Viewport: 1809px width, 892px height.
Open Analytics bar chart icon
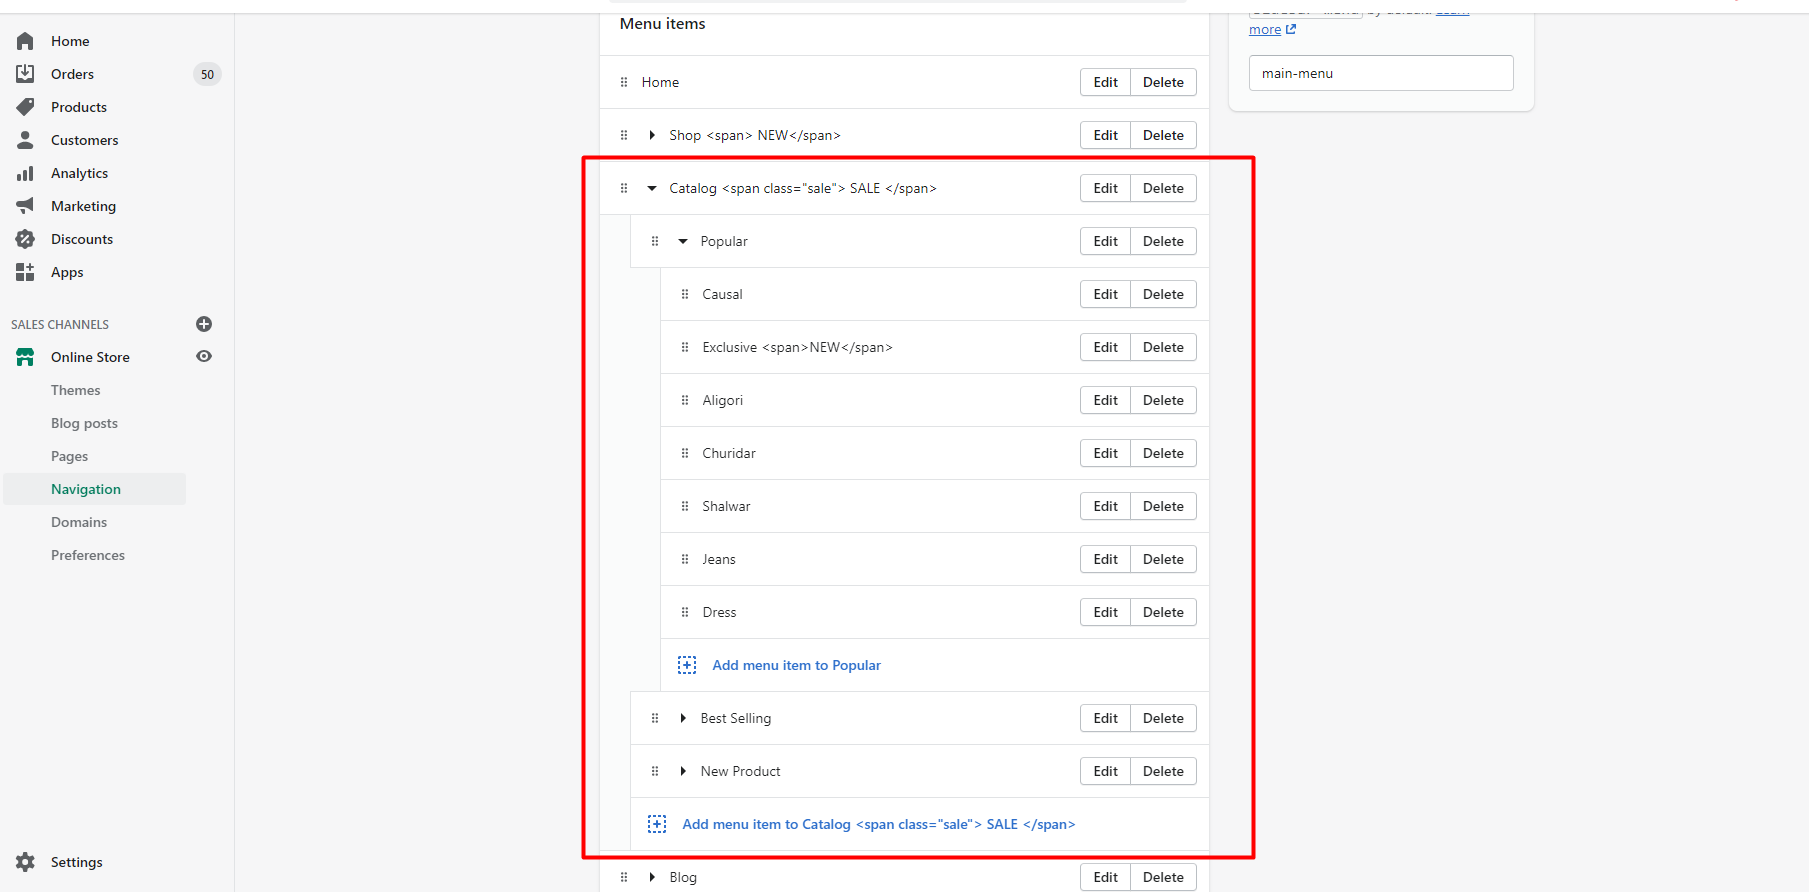[25, 173]
